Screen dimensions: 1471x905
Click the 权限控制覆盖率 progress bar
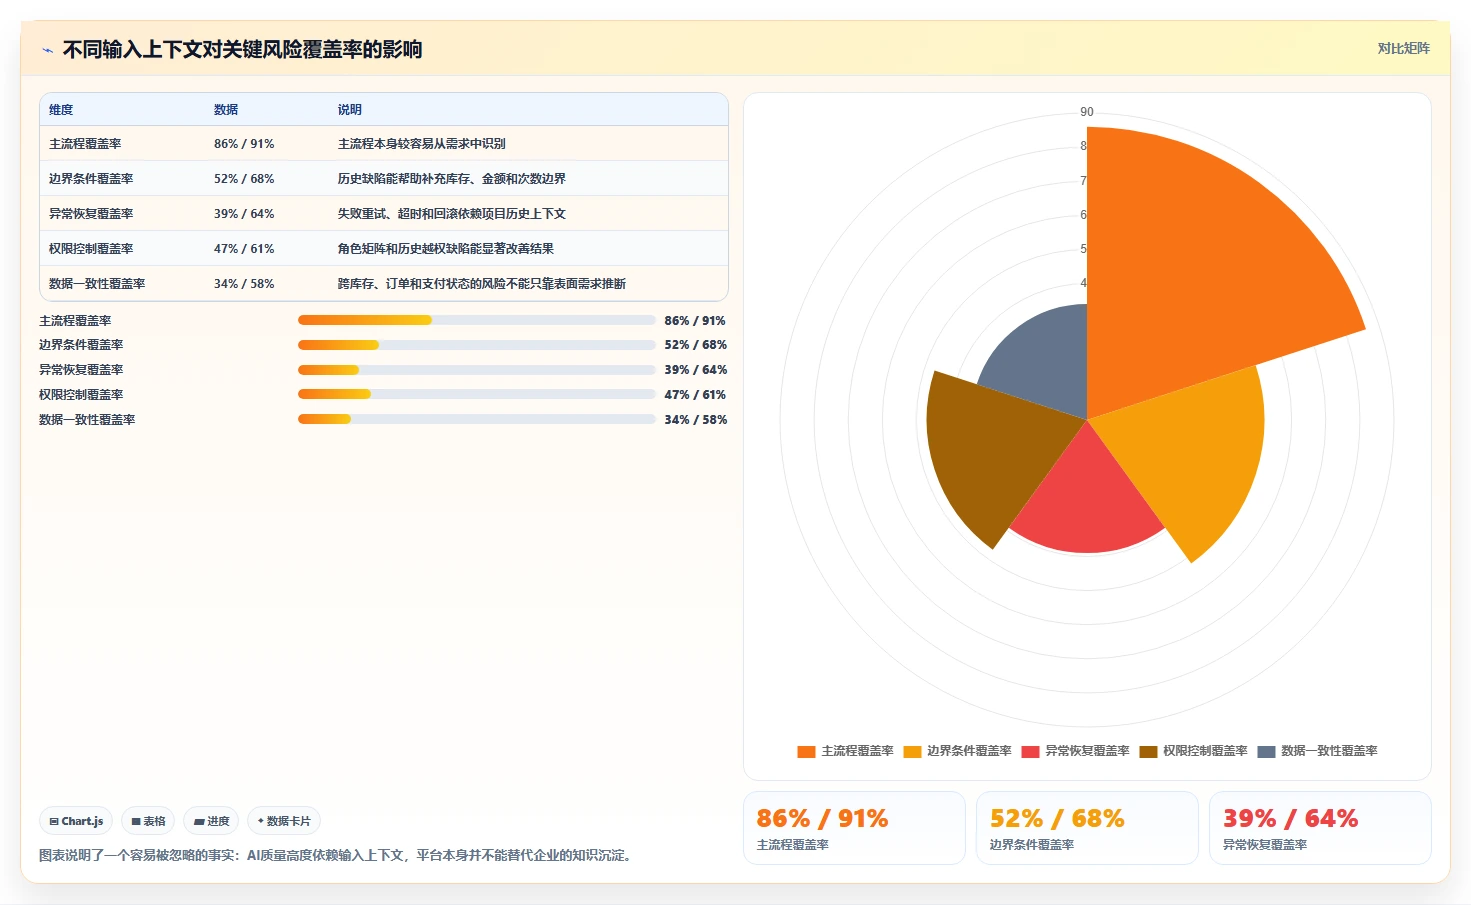tap(476, 394)
